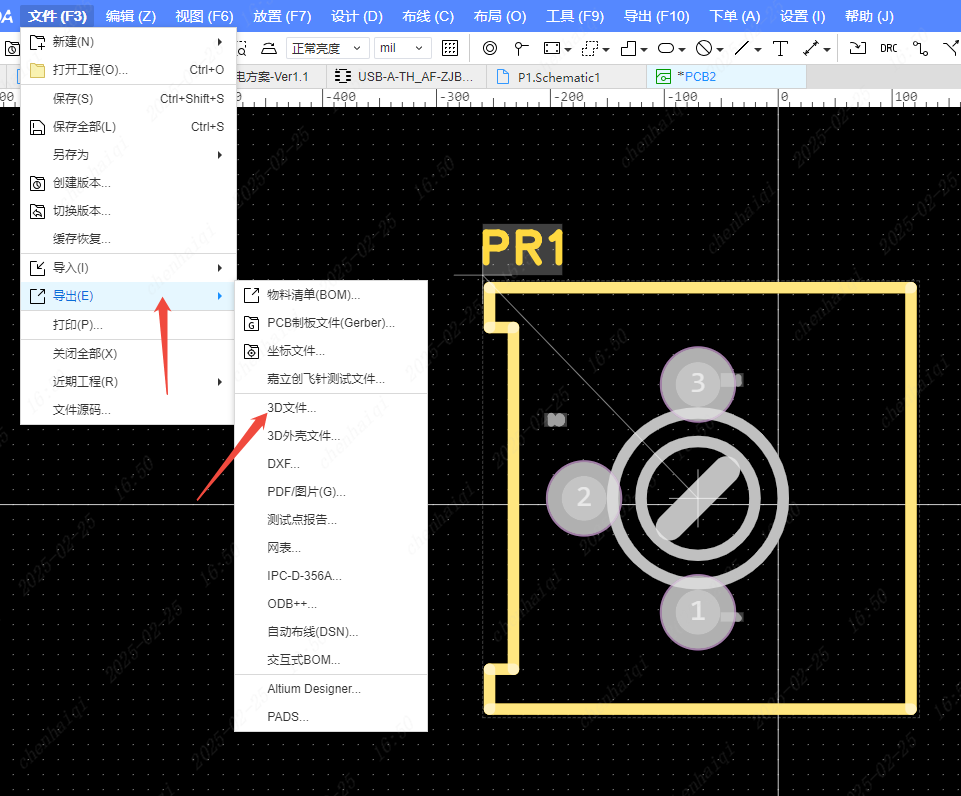Select the Text tool in toolbar
This screenshot has height=796, width=961.
coord(781,48)
